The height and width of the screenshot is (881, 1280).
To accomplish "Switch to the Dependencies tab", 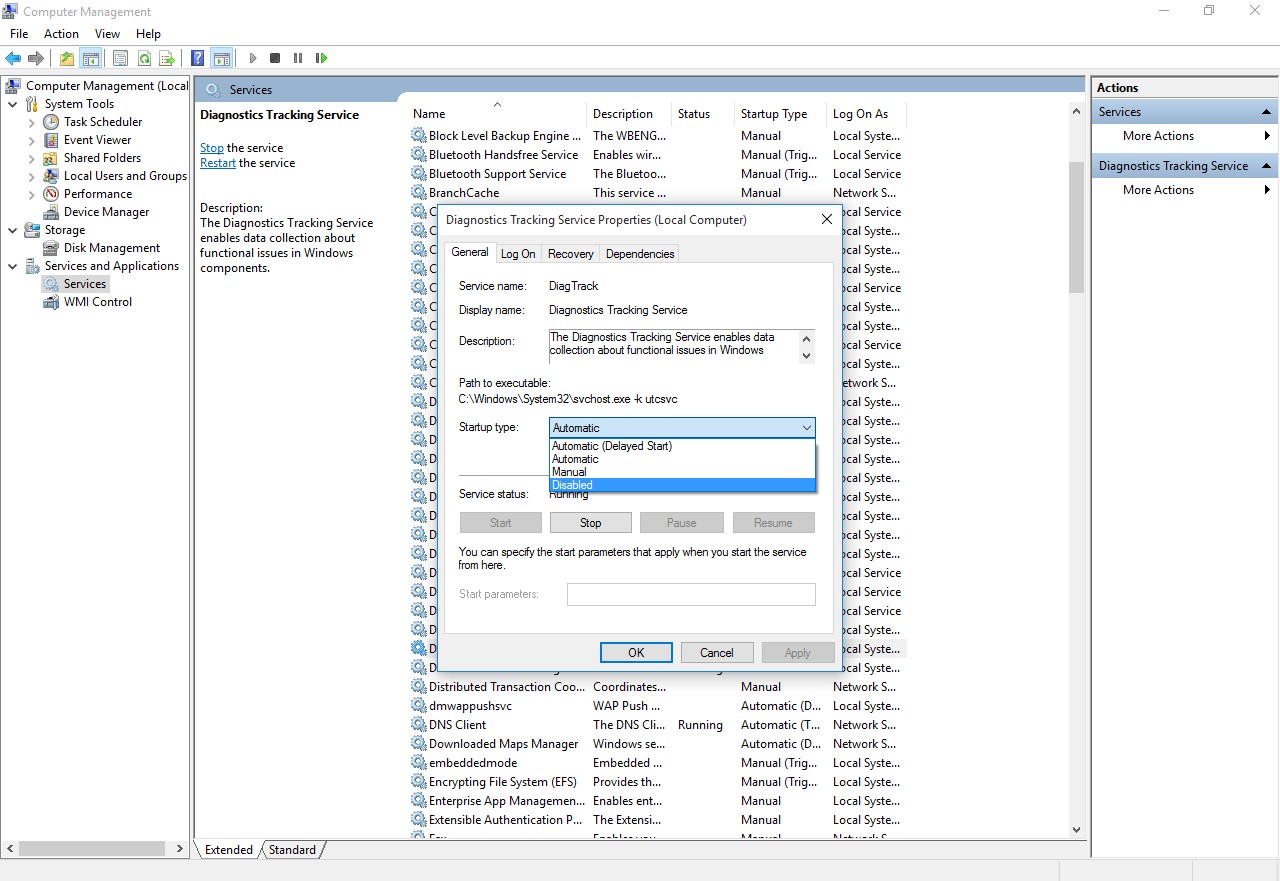I will (x=640, y=254).
